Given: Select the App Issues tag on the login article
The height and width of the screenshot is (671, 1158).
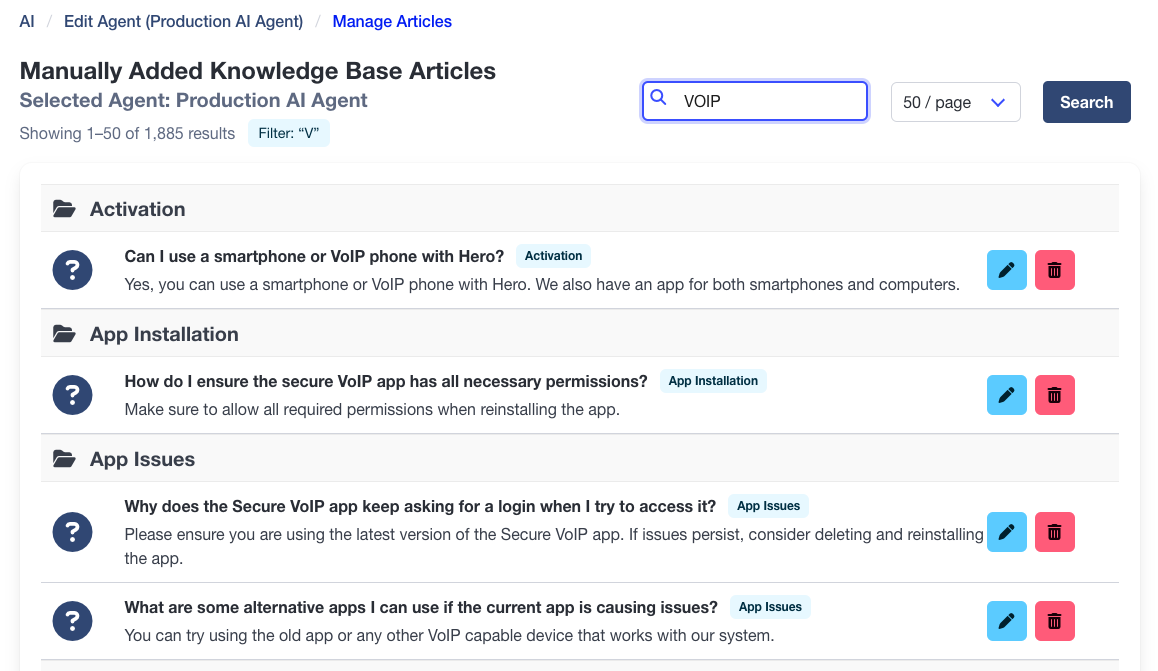Looking at the screenshot, I should (x=768, y=505).
